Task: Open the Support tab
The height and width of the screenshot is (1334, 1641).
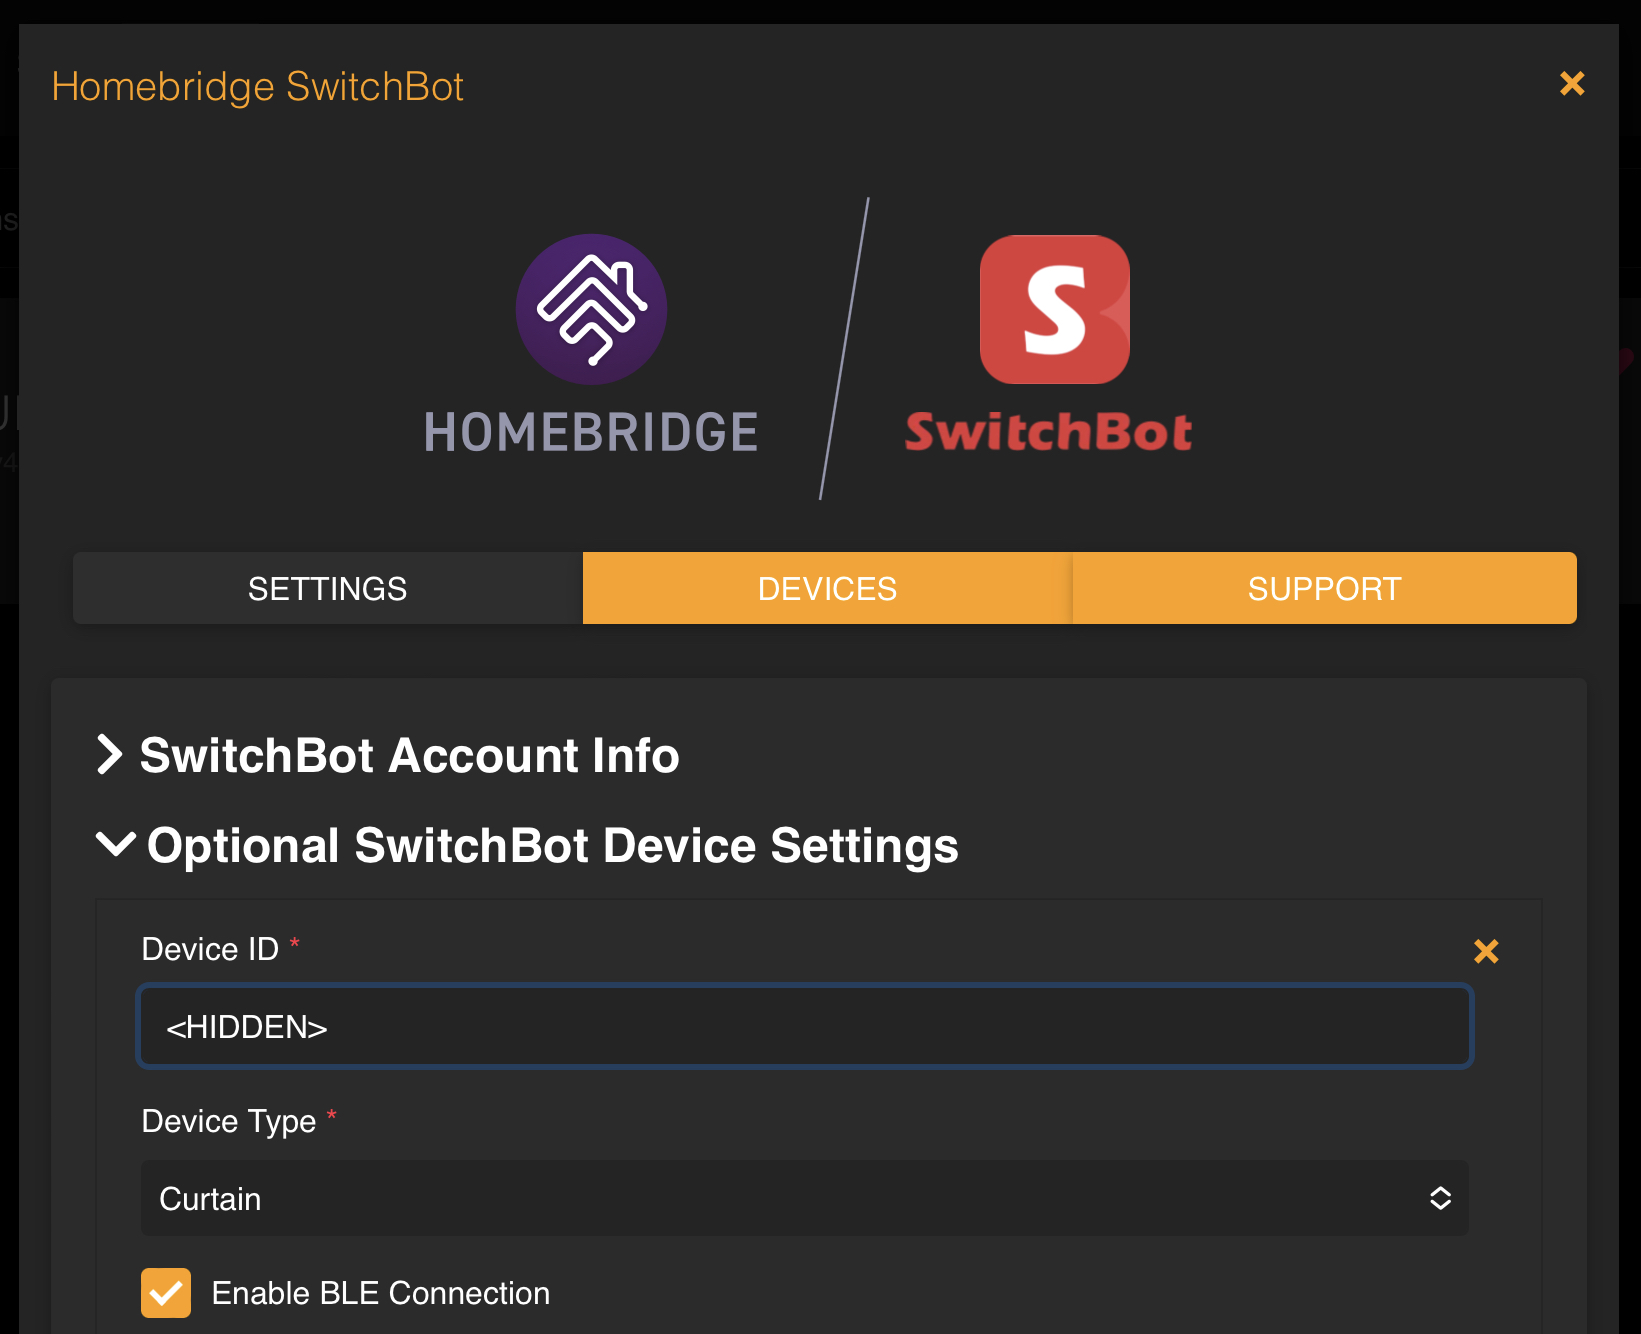Action: [x=1324, y=588]
